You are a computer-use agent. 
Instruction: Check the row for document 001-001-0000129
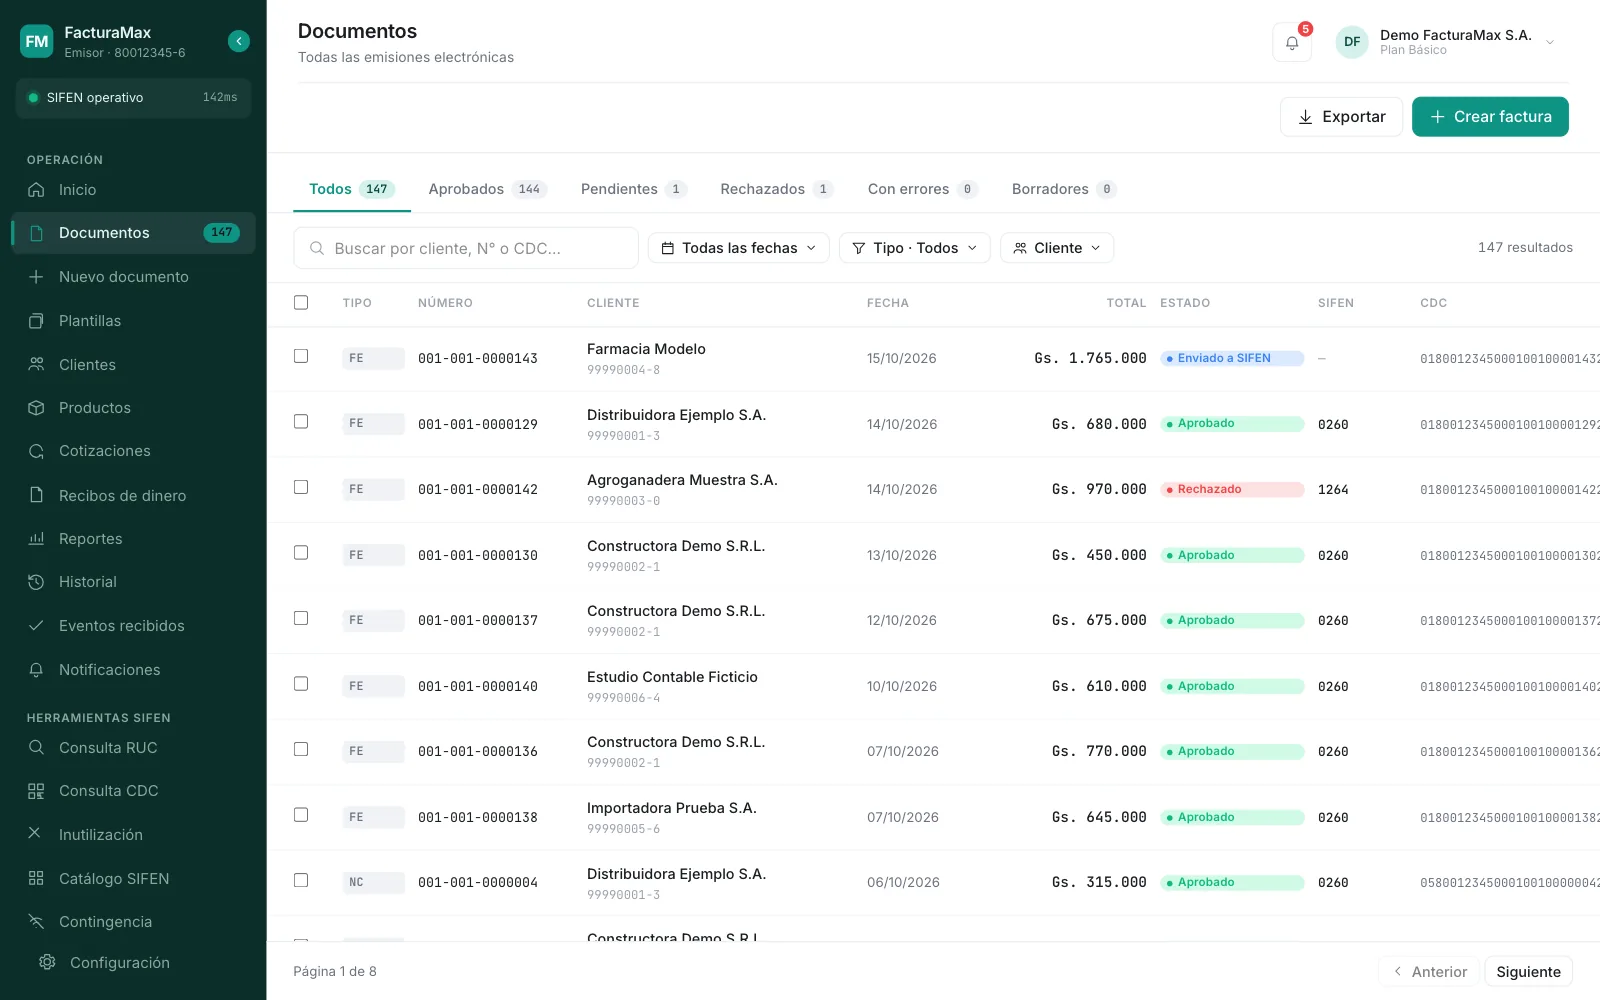301,422
